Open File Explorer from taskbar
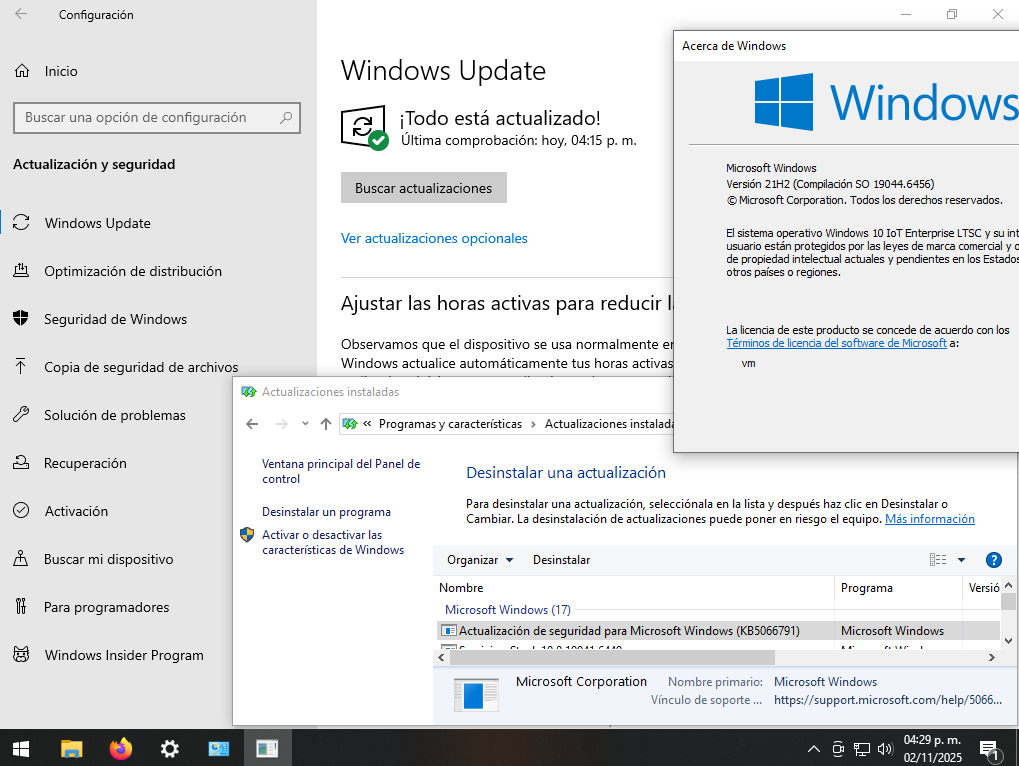Screen dimensions: 1019x766 click(x=71, y=749)
